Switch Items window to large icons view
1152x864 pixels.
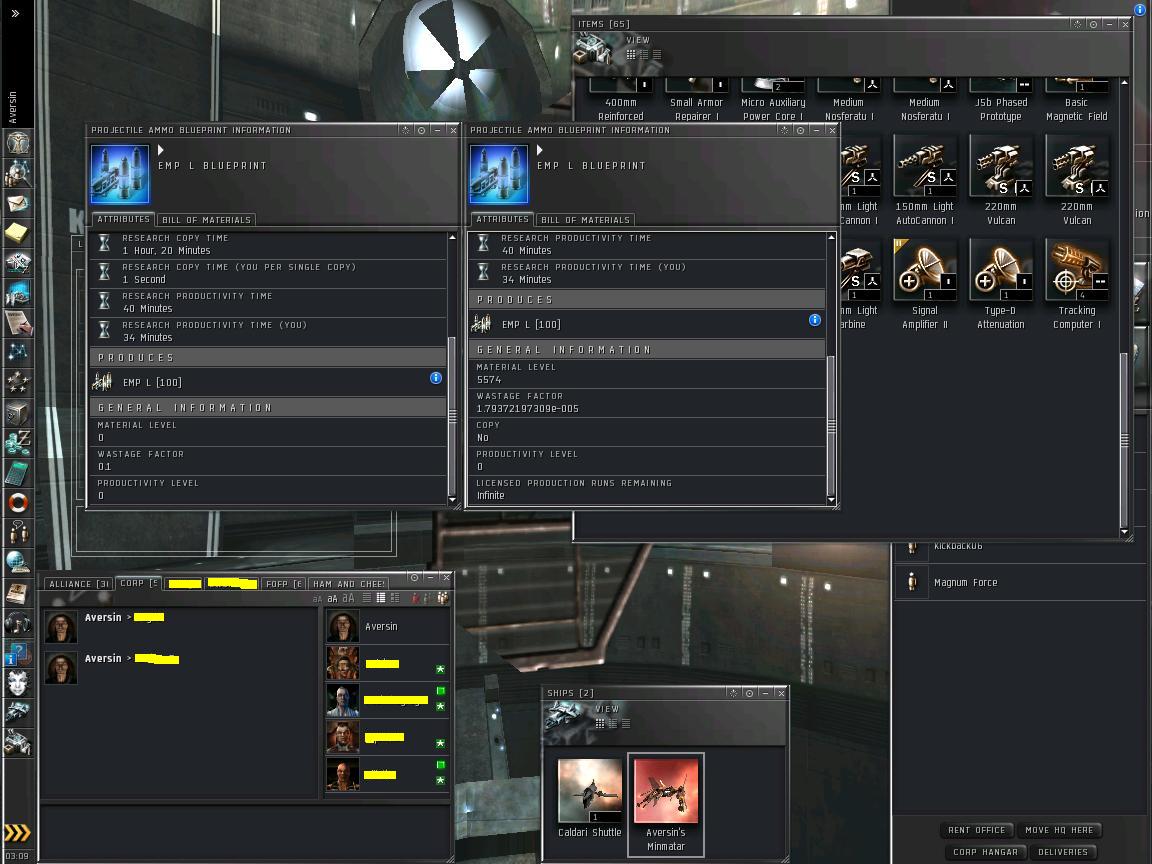coord(631,54)
